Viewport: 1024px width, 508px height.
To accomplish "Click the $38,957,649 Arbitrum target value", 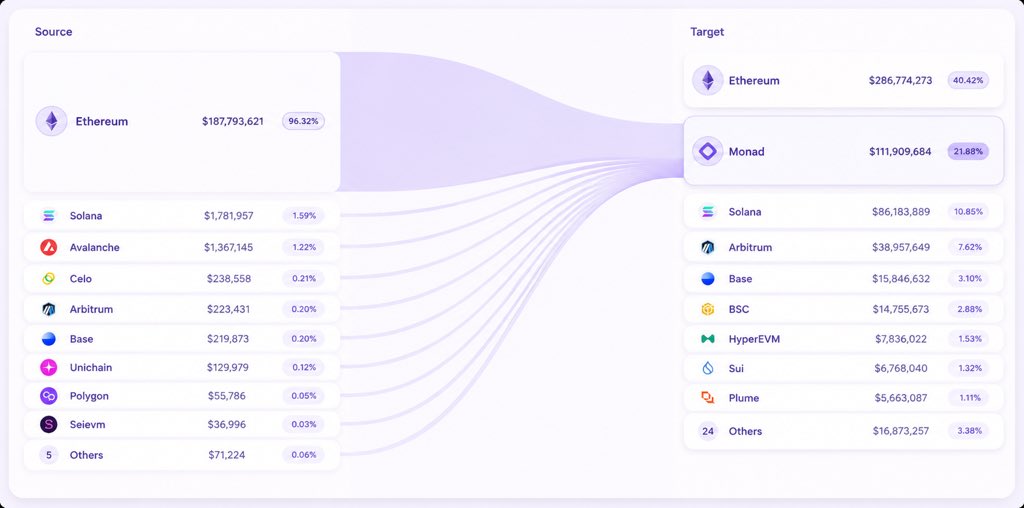I will pyautogui.click(x=901, y=247).
